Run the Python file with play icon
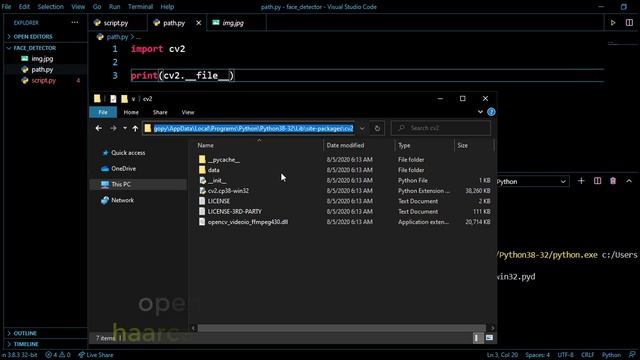This screenshot has width=640, height=360. (613, 23)
